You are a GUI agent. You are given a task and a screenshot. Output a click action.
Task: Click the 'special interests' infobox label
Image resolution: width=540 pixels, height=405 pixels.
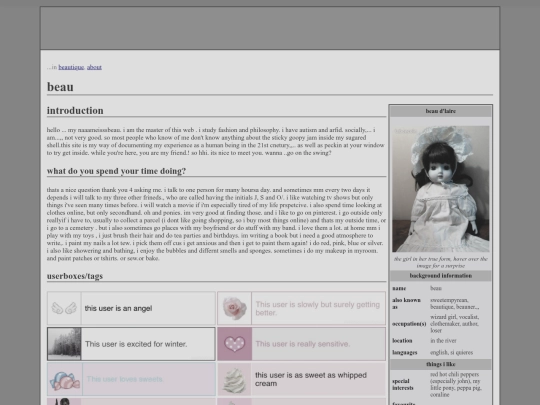click(x=403, y=385)
